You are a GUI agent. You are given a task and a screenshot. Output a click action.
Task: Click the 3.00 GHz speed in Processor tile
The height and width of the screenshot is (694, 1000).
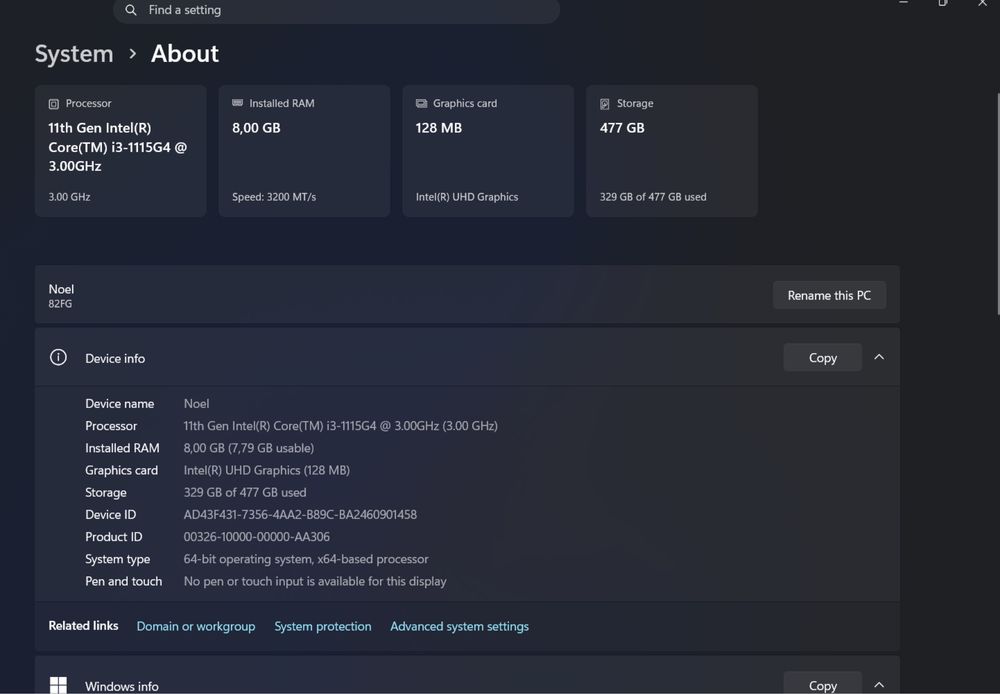coord(70,197)
